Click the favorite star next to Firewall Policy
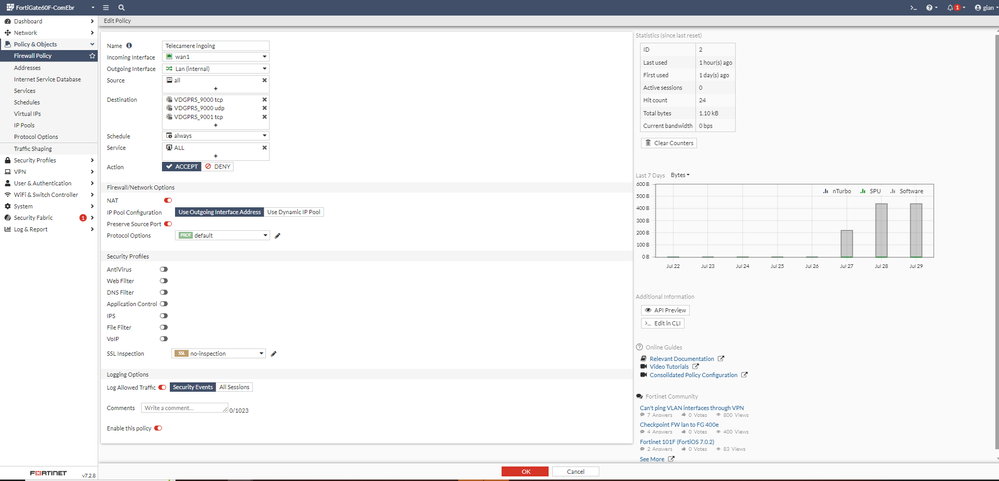 coord(92,56)
